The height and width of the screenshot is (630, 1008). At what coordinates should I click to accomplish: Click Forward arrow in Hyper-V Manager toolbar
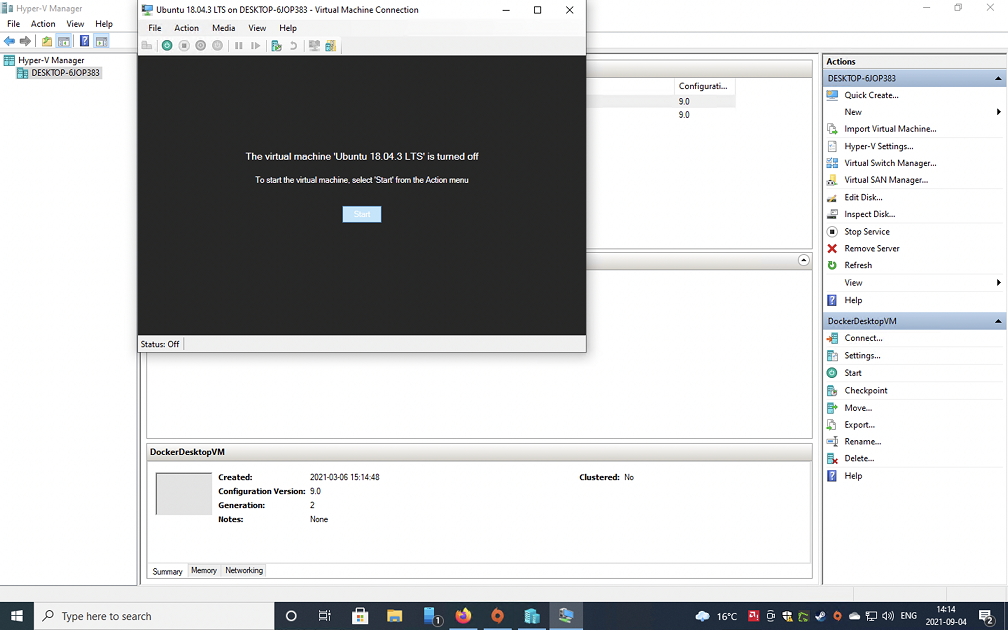point(25,41)
